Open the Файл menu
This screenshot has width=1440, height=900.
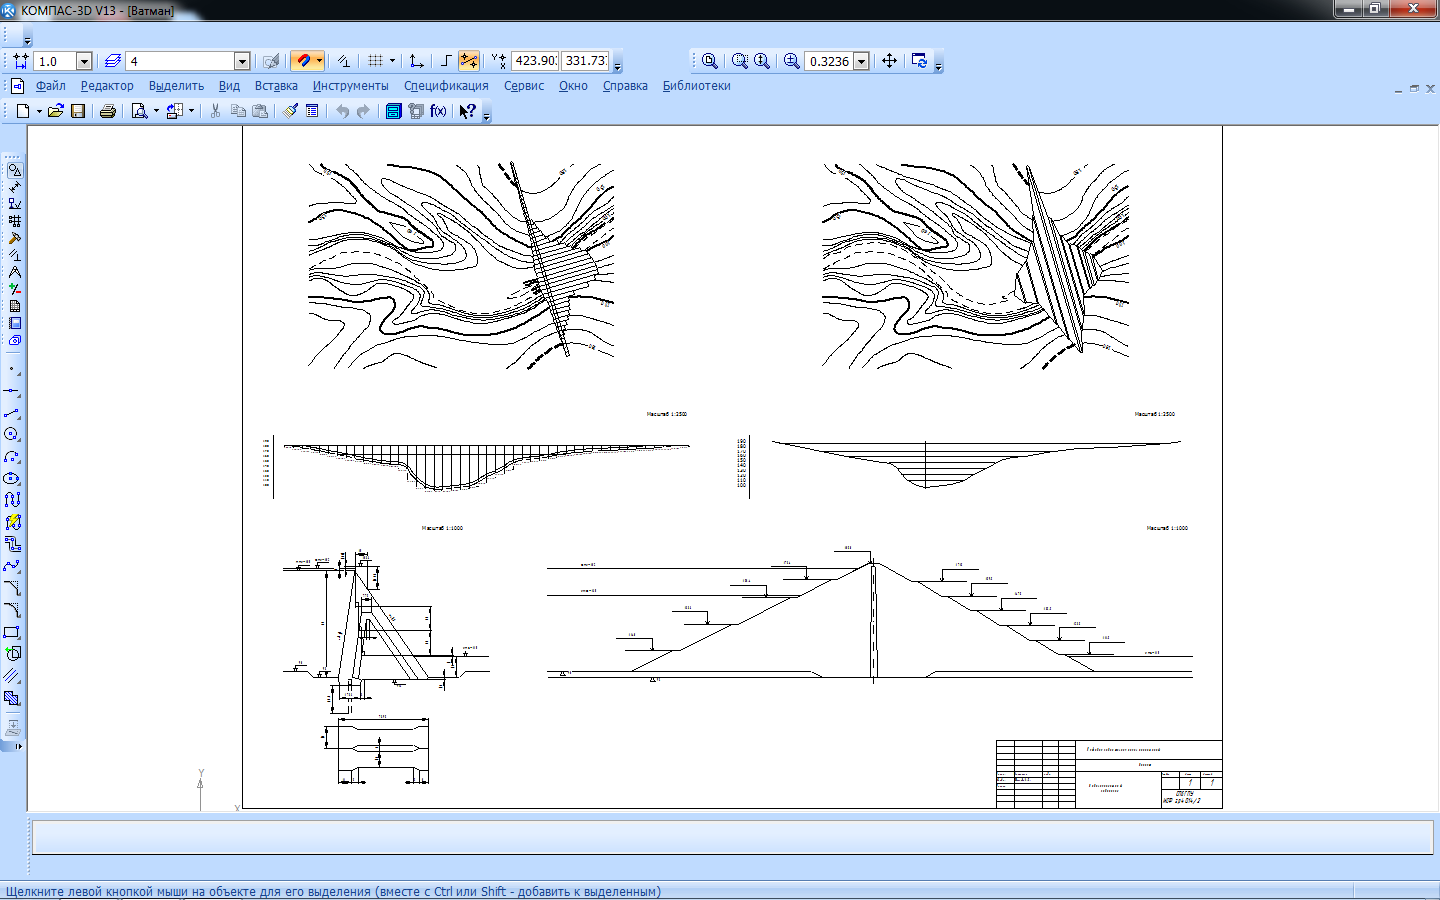(x=51, y=86)
